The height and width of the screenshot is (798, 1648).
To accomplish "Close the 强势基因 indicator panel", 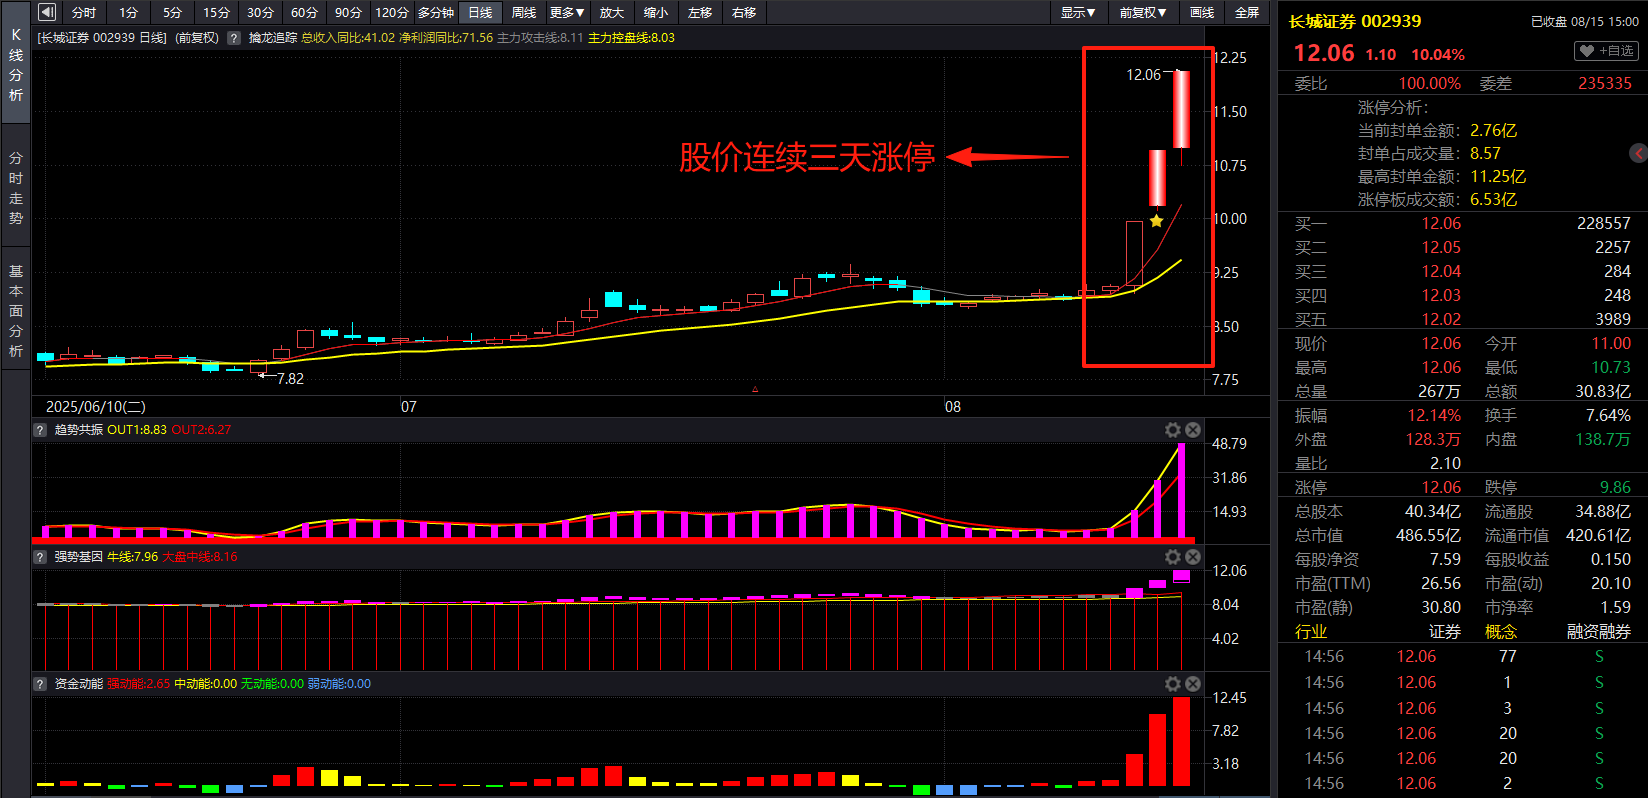I will coord(1193,557).
